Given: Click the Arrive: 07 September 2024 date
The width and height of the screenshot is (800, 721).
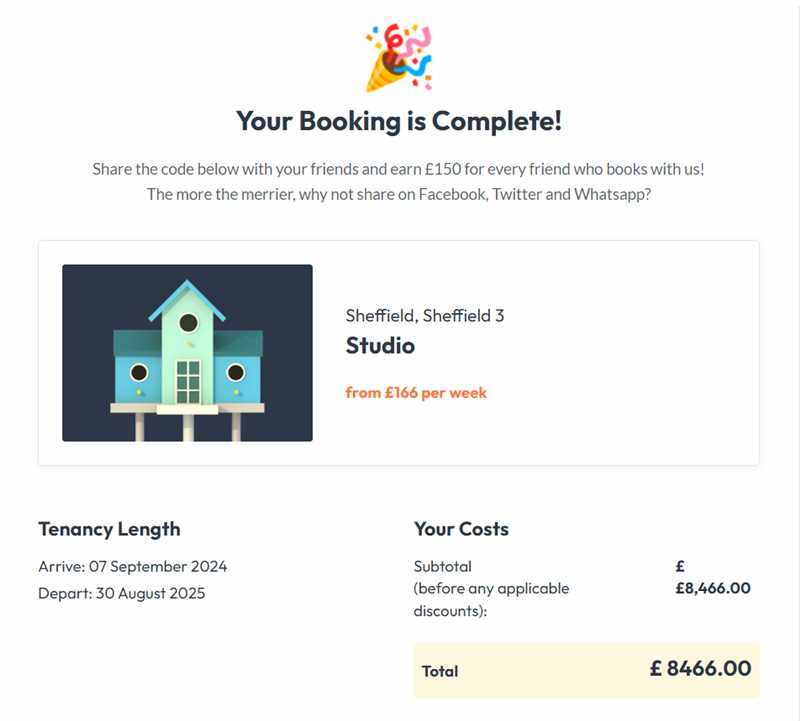Looking at the screenshot, I should [133, 566].
